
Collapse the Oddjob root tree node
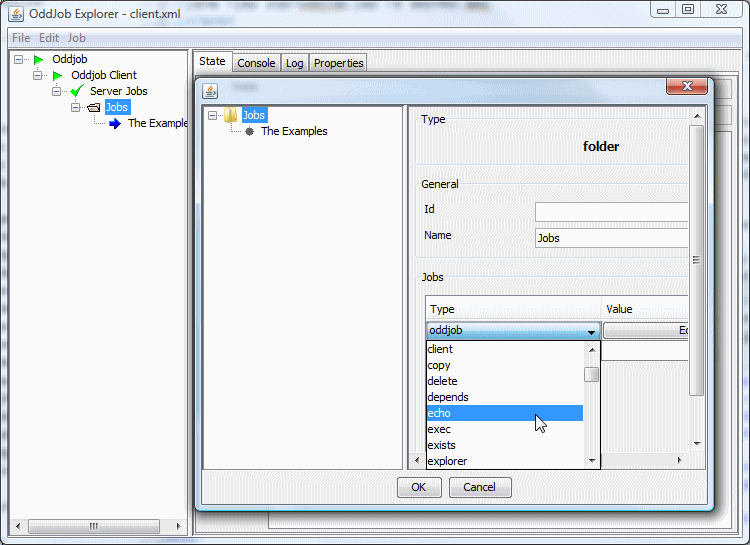pos(19,60)
